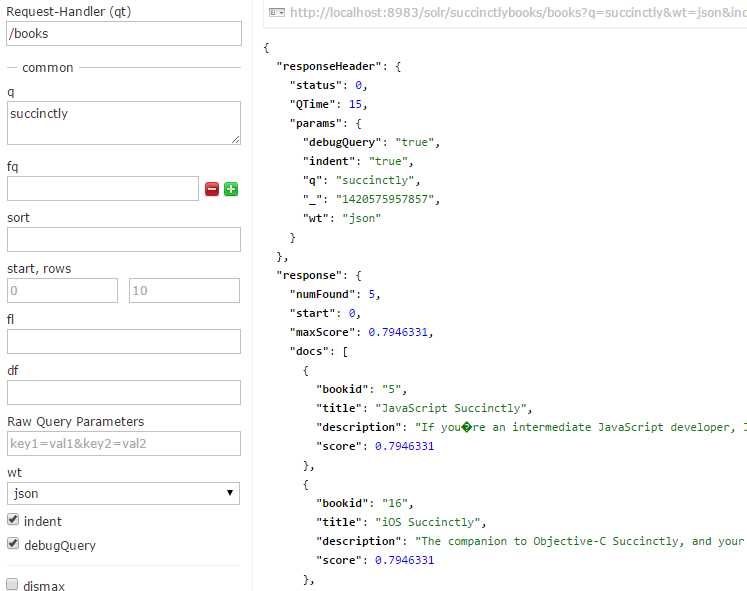Click the "indent" value "true" in params

[388, 161]
